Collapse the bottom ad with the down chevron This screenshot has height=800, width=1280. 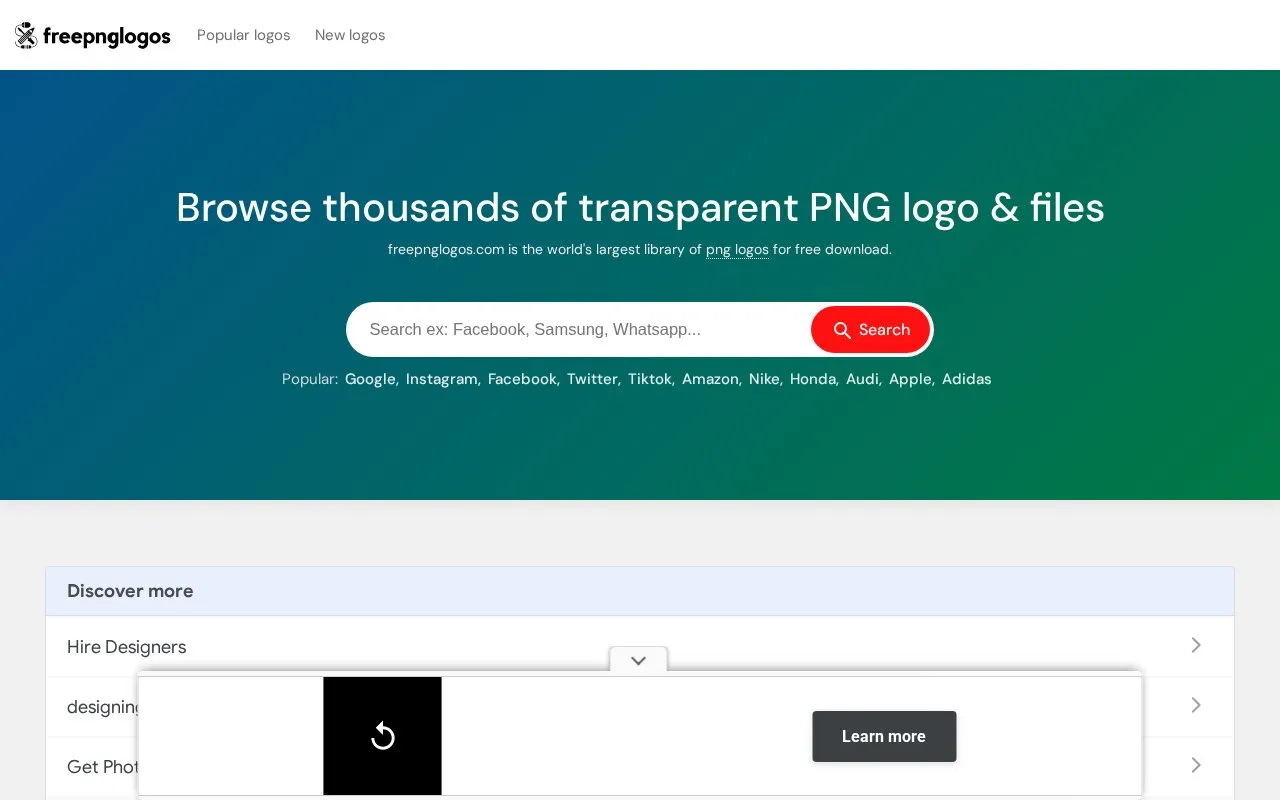coord(638,660)
